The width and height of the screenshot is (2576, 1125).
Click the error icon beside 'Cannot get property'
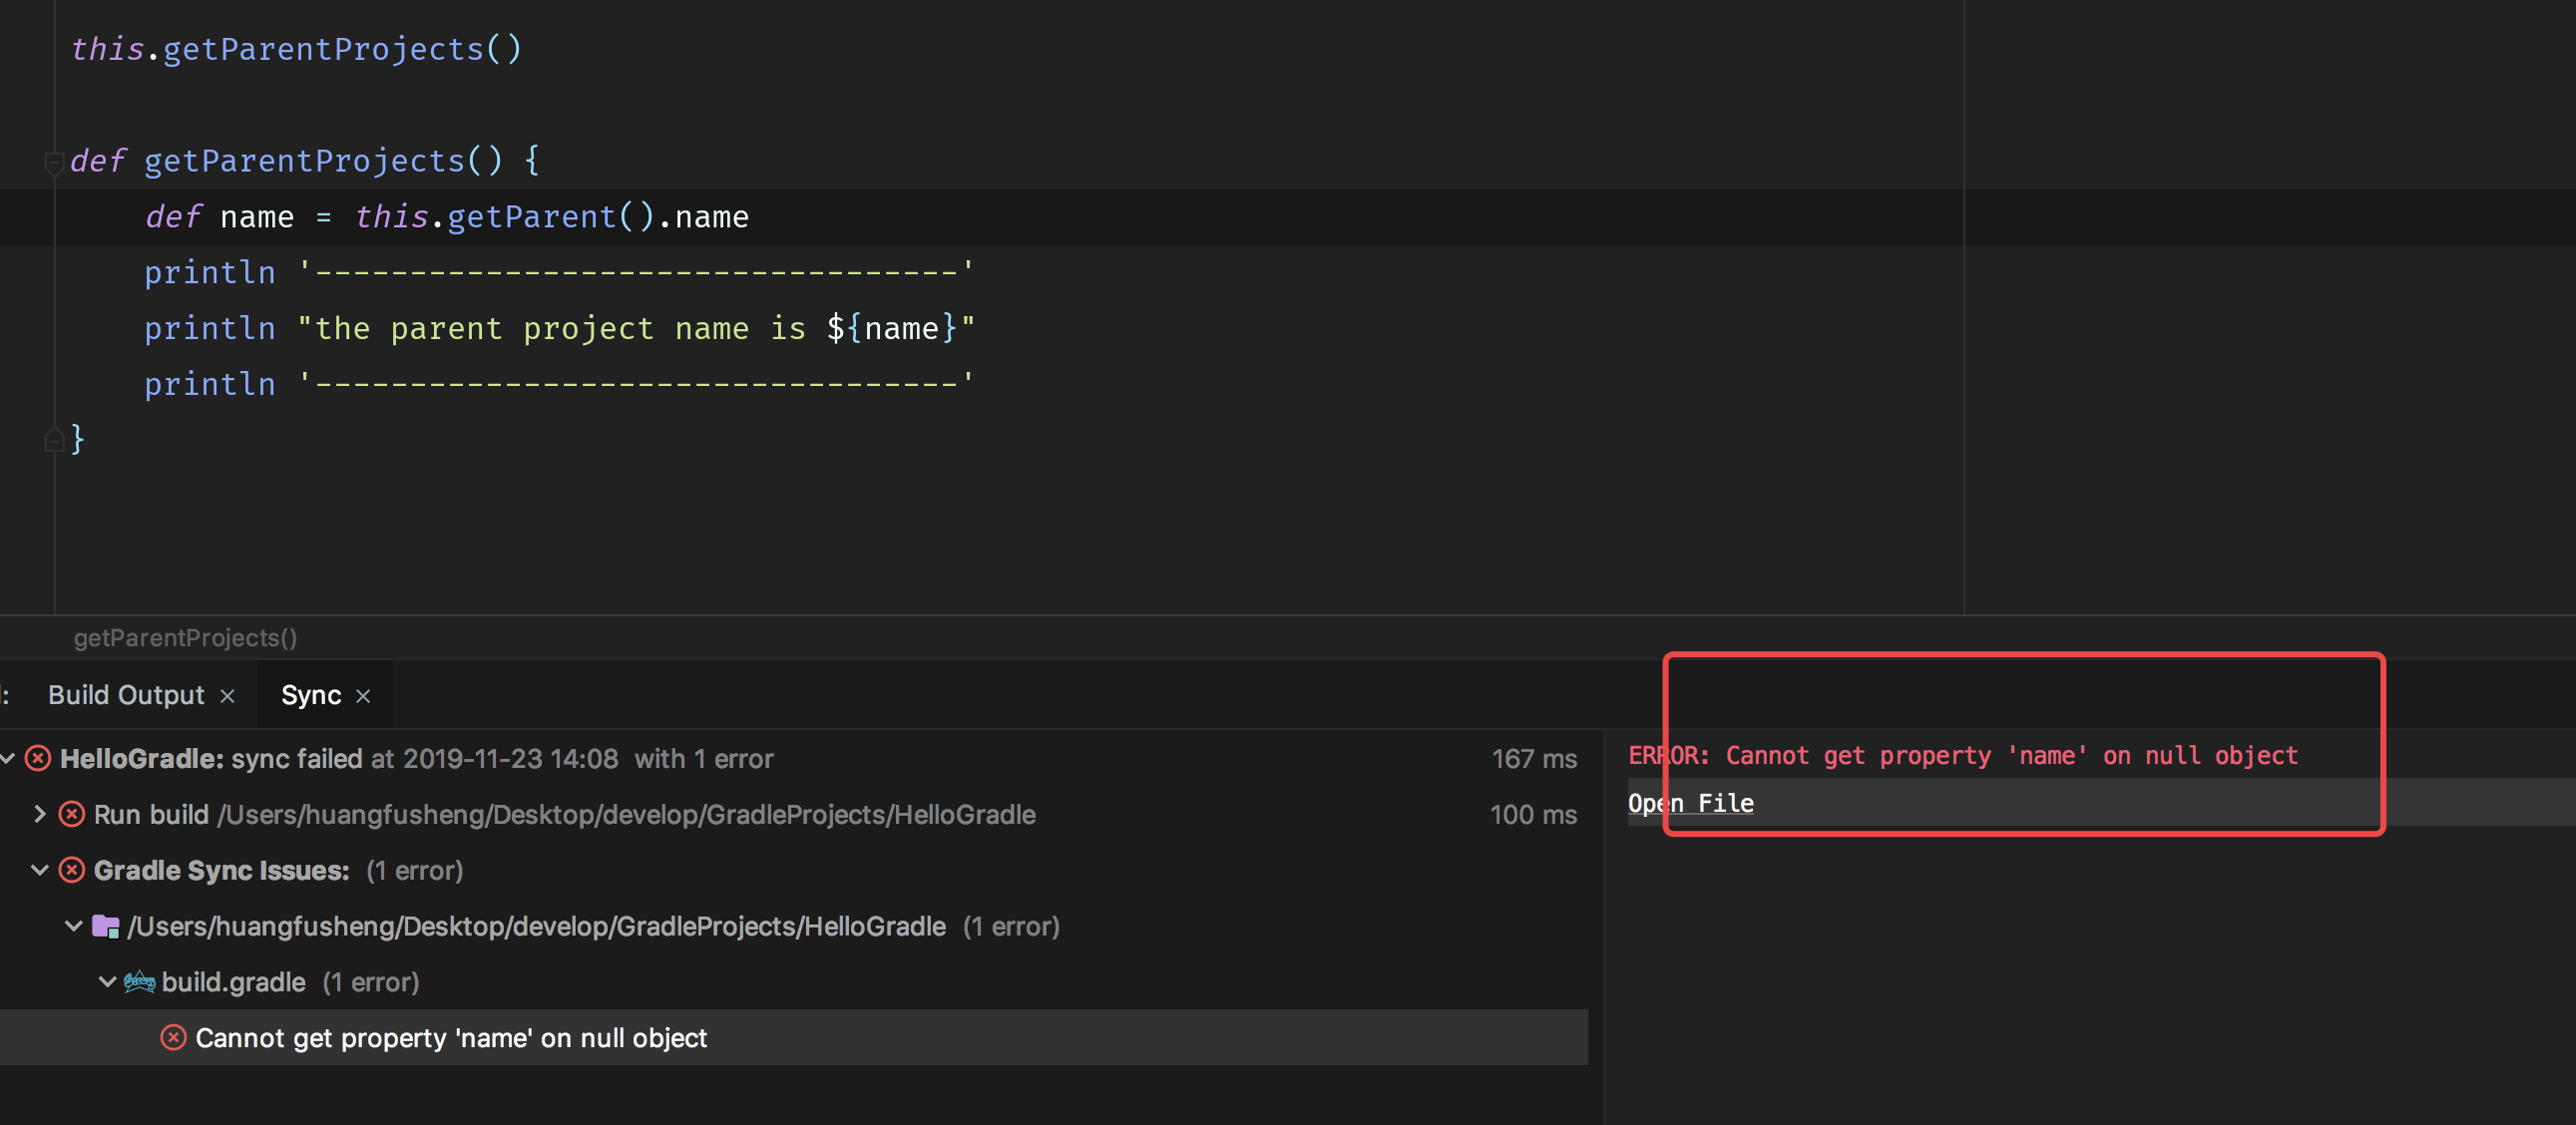coord(173,1038)
